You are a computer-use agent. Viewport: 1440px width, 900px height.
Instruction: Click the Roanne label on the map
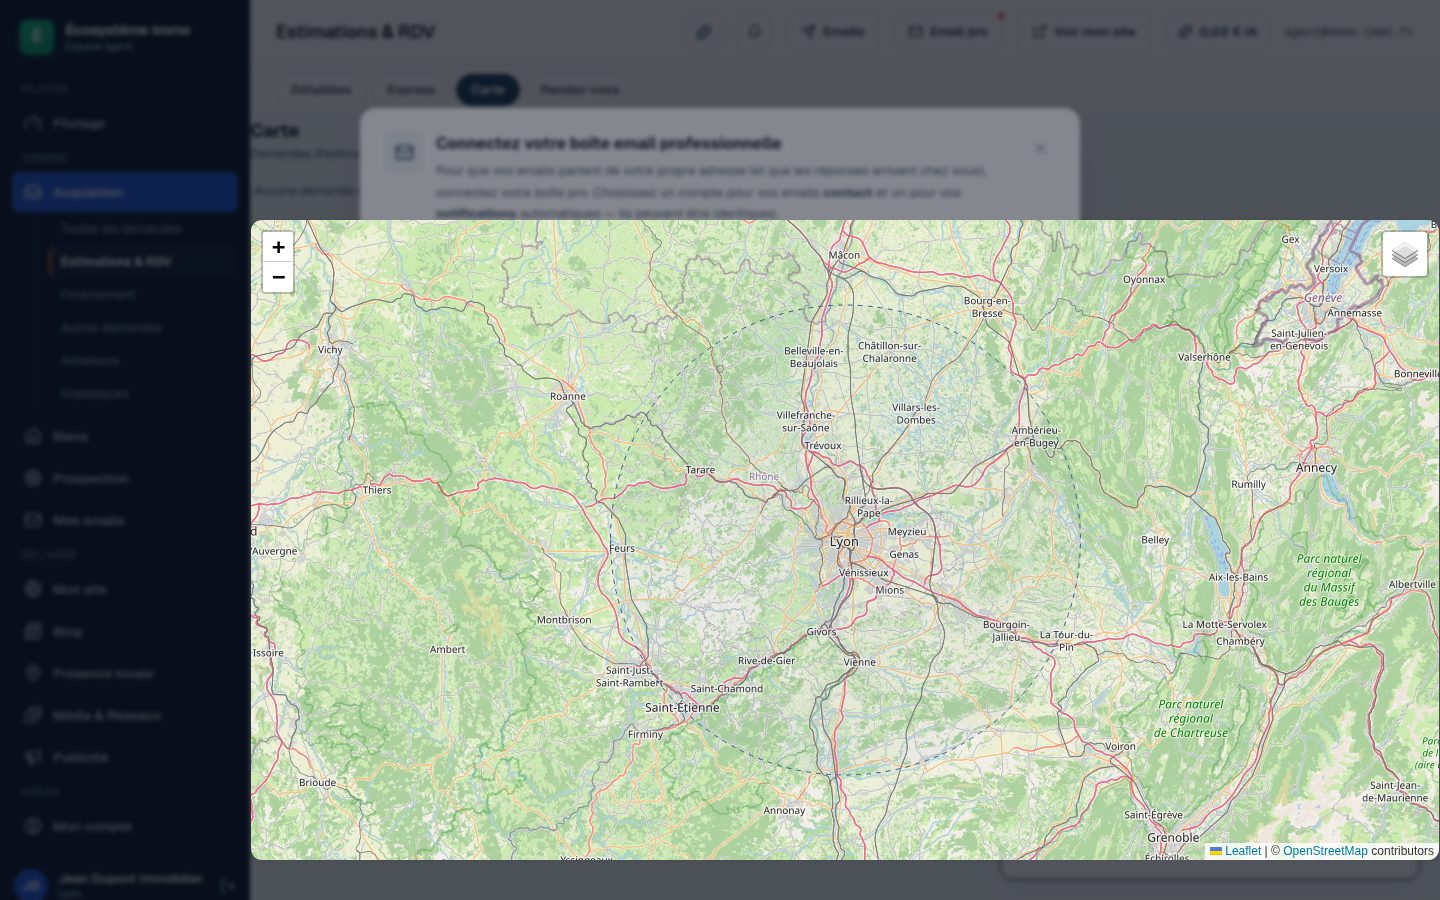tap(568, 396)
